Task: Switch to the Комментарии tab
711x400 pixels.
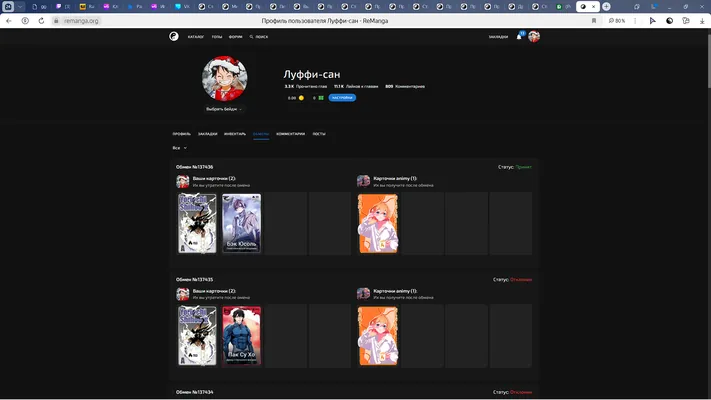Action: tap(290, 134)
